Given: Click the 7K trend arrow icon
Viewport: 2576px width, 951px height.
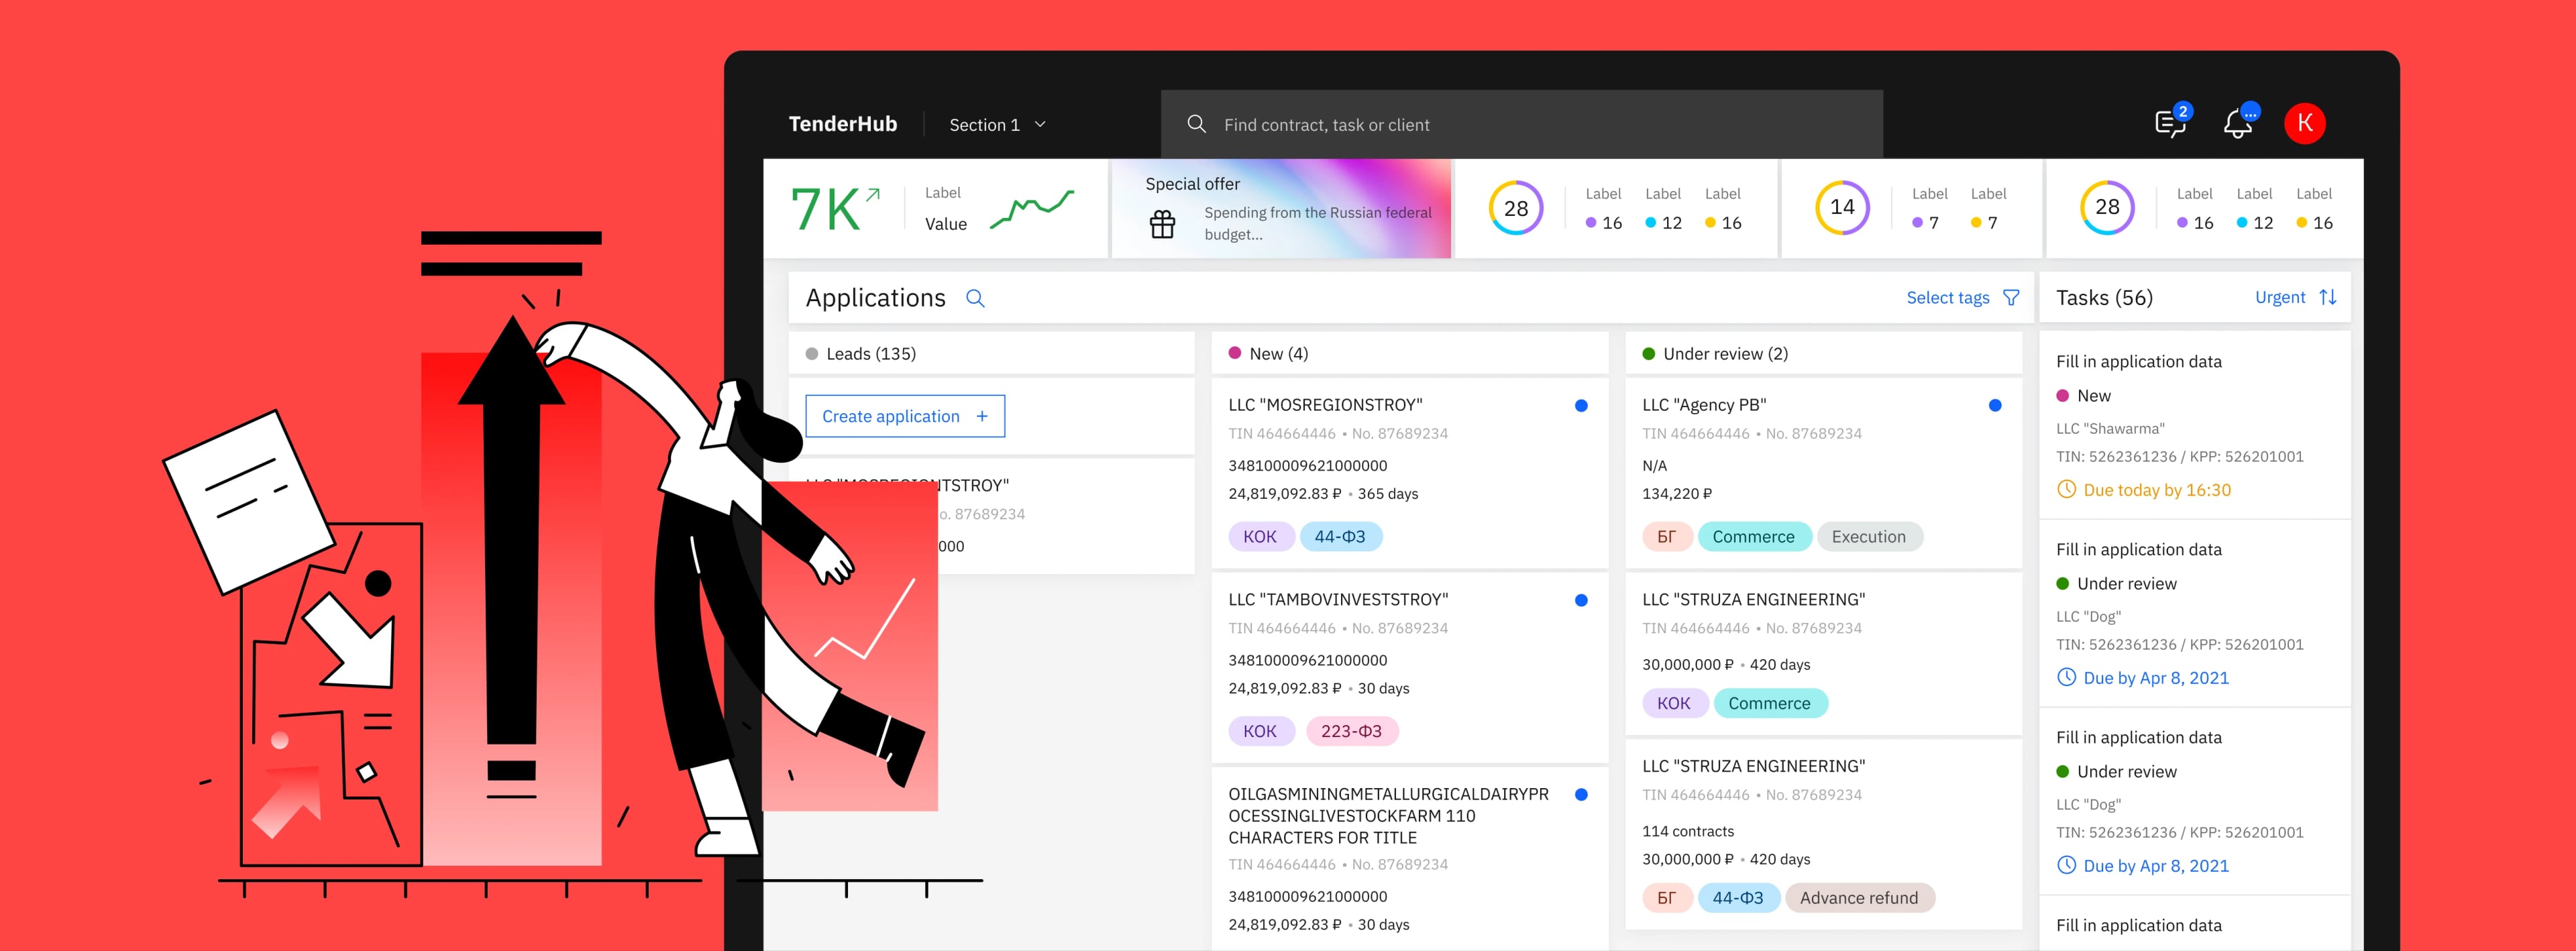Looking at the screenshot, I should pos(873,194).
